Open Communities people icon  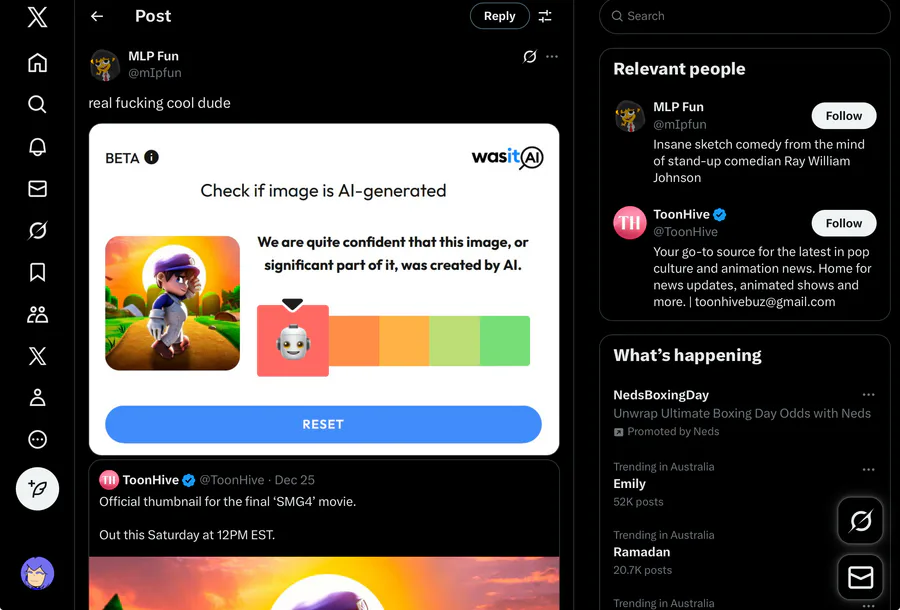(37, 314)
